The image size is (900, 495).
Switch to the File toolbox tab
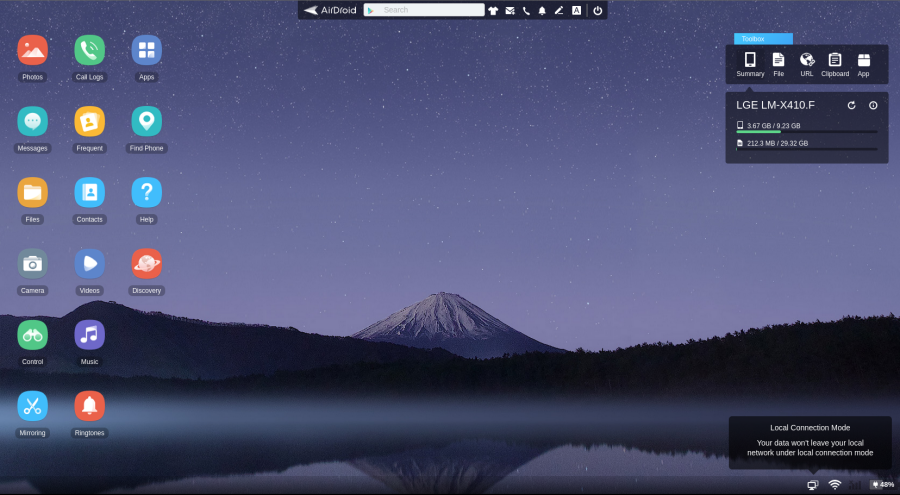[778, 64]
